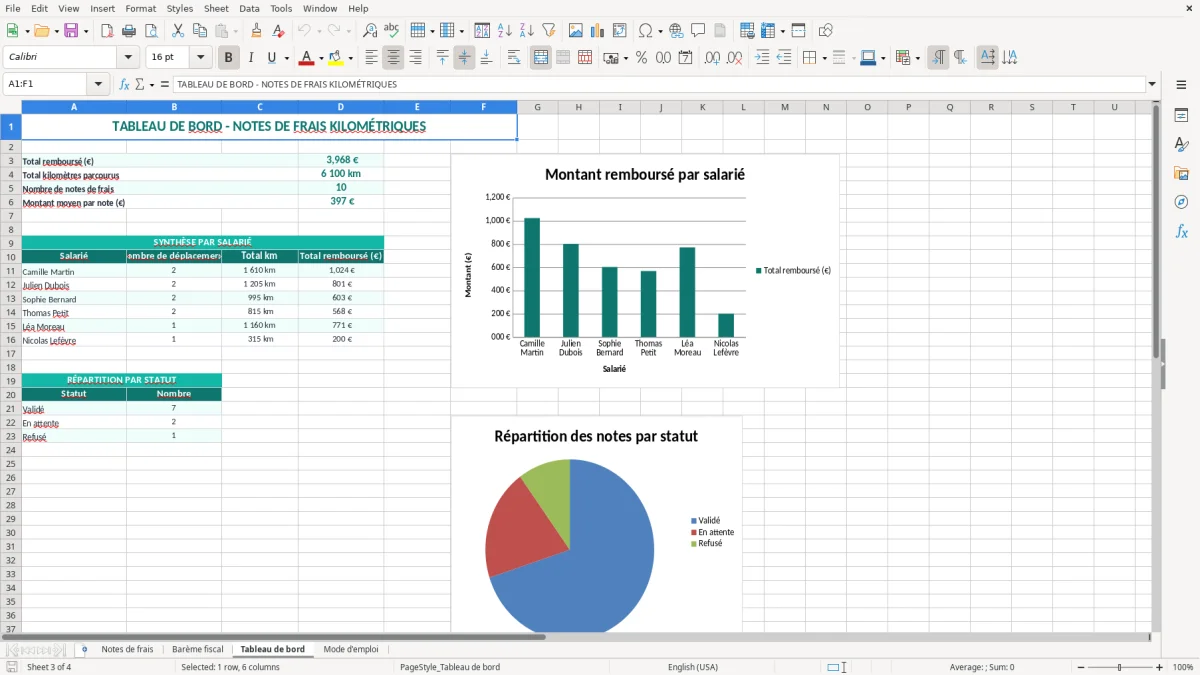Open the sidebar Gallery panel icon
1200x675 pixels.
1182,174
